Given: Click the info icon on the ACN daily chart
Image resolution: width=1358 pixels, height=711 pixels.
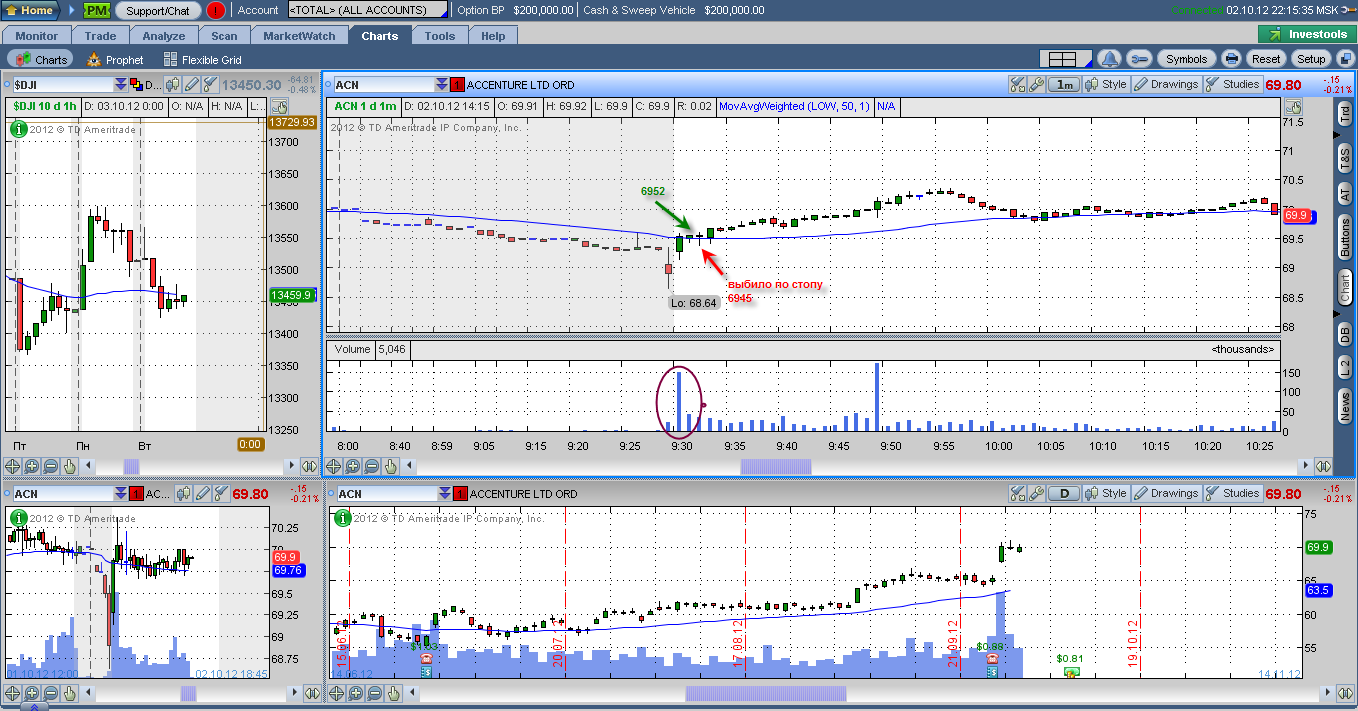Looking at the screenshot, I should click(x=342, y=518).
